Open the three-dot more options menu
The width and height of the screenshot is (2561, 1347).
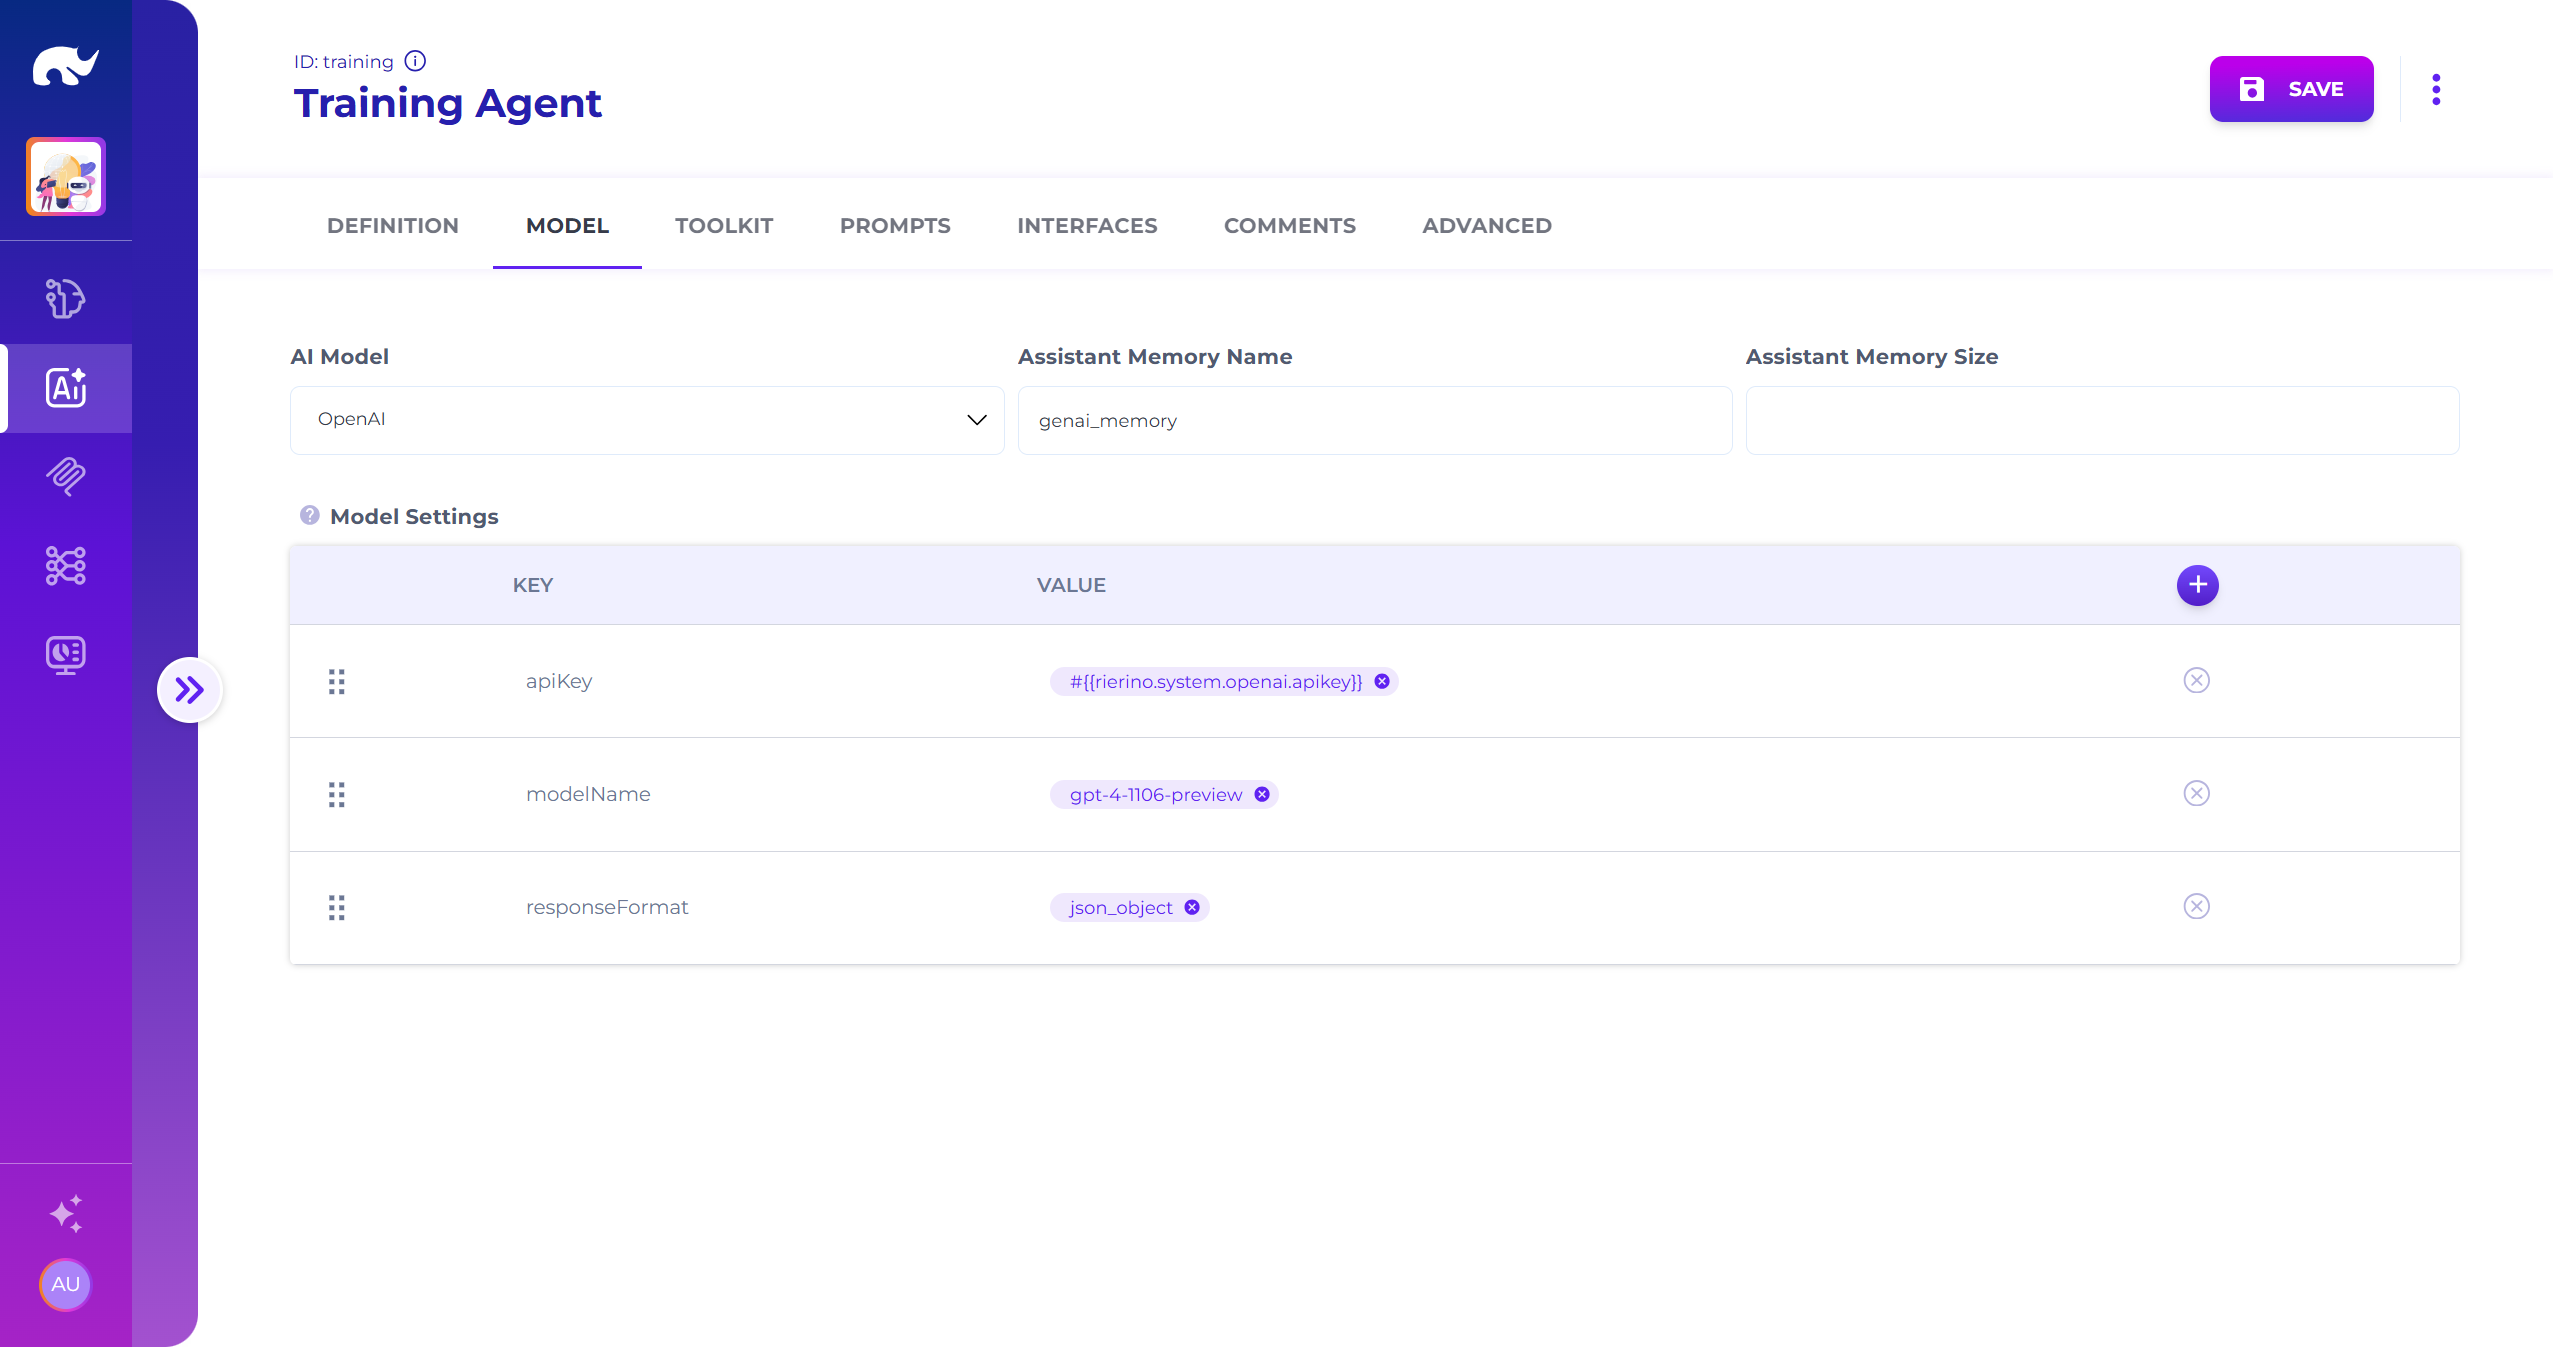click(2435, 89)
